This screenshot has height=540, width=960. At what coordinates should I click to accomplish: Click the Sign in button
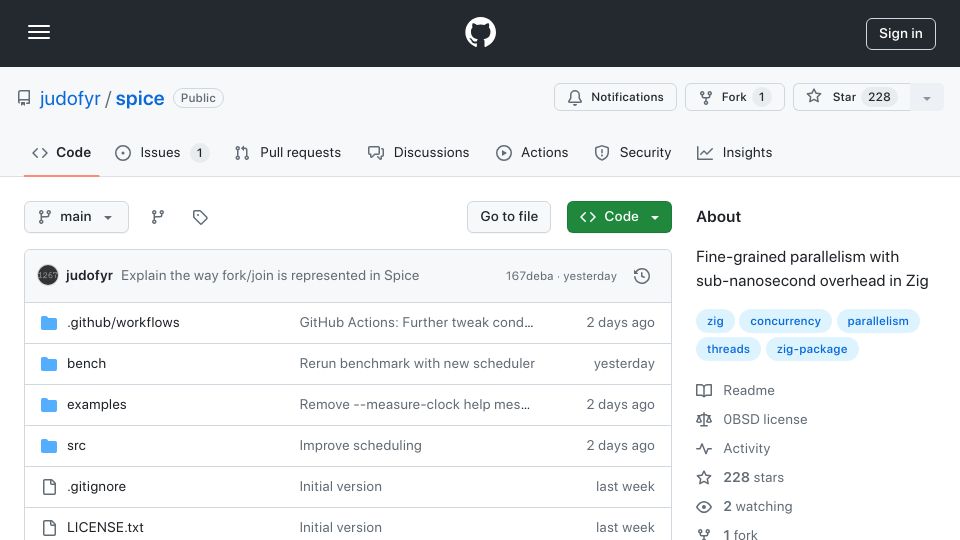[900, 34]
